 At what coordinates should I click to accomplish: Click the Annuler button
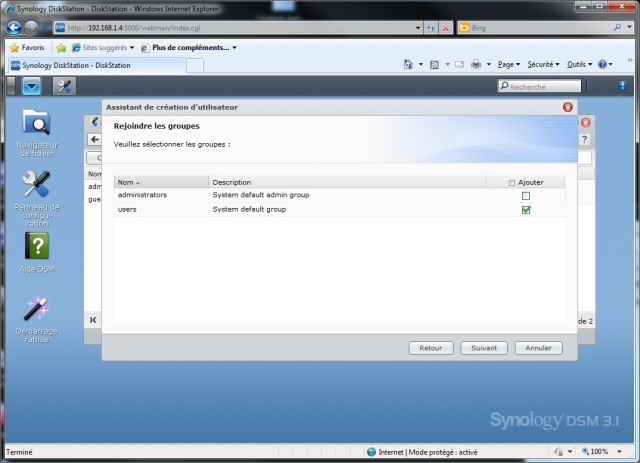[x=538, y=348]
